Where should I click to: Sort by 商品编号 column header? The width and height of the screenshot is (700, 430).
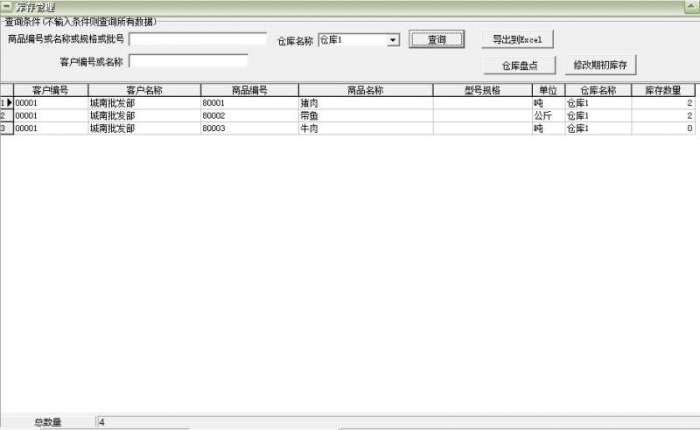click(250, 90)
